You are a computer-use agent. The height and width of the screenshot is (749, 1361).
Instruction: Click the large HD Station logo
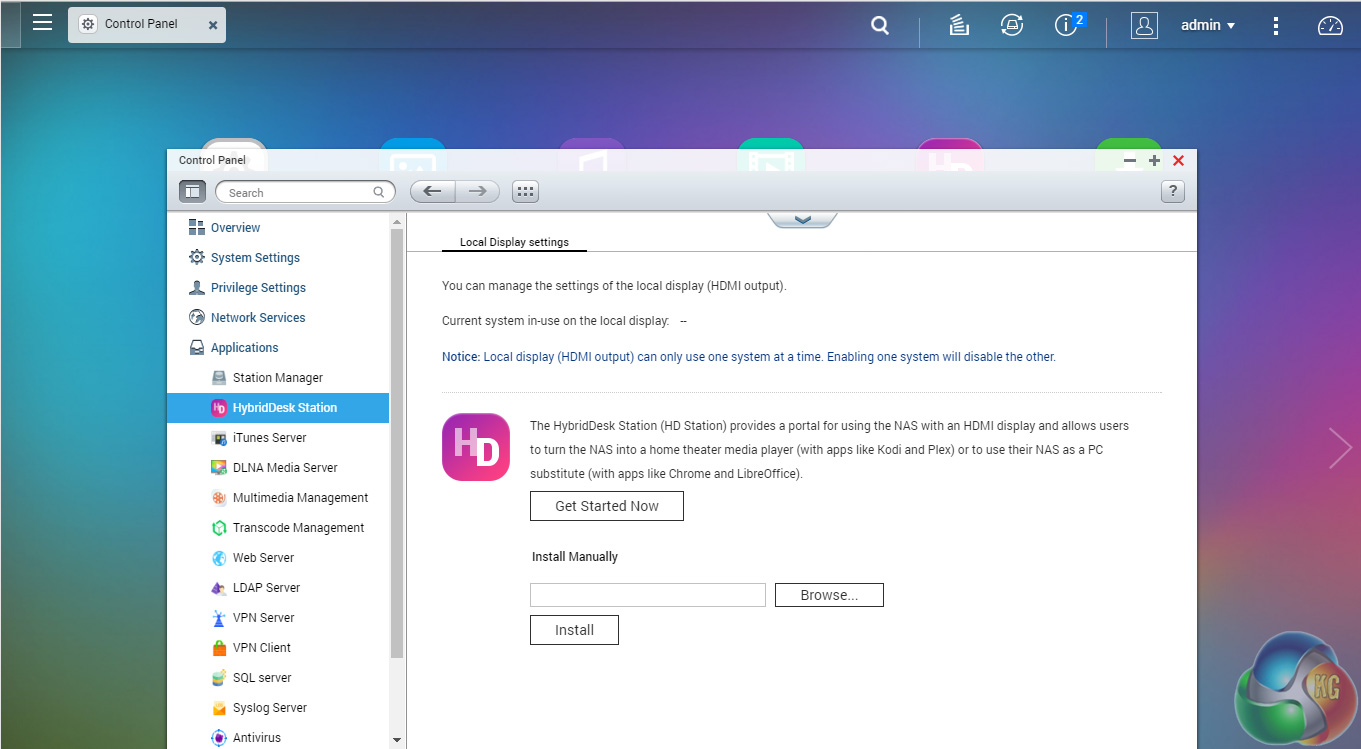click(476, 447)
